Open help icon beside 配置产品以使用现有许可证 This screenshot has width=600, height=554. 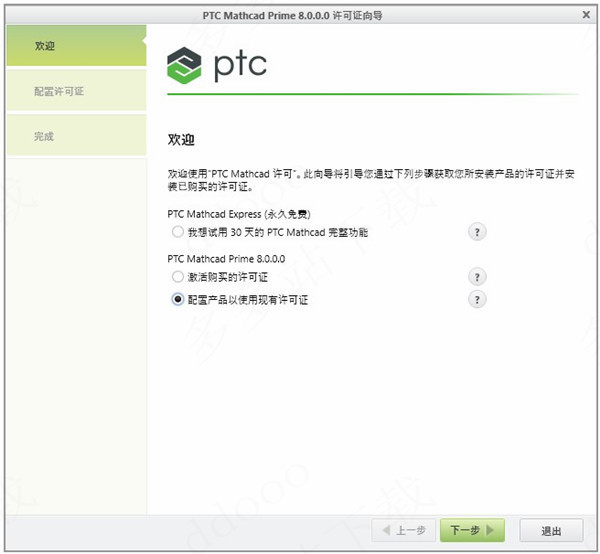[477, 299]
